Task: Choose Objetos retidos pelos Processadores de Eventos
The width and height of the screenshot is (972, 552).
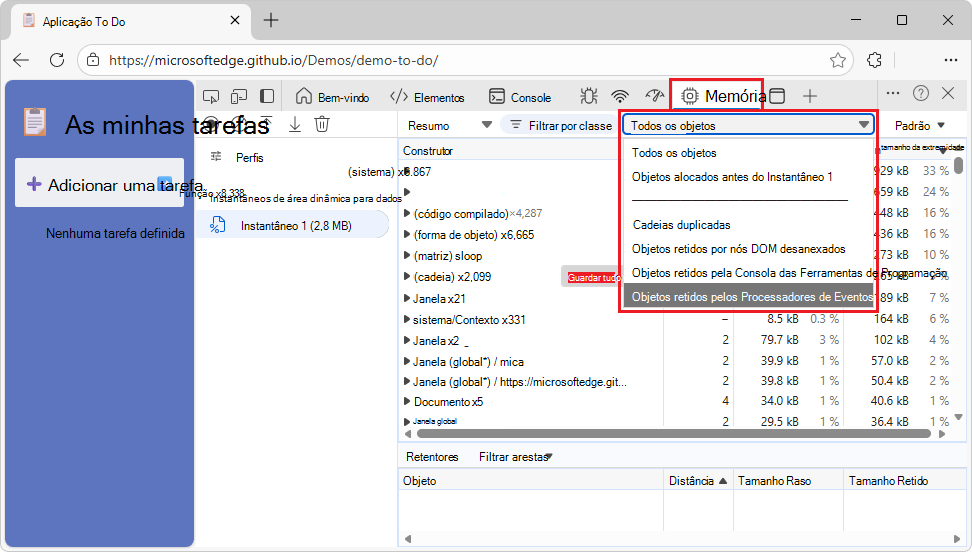Action: tap(748, 296)
